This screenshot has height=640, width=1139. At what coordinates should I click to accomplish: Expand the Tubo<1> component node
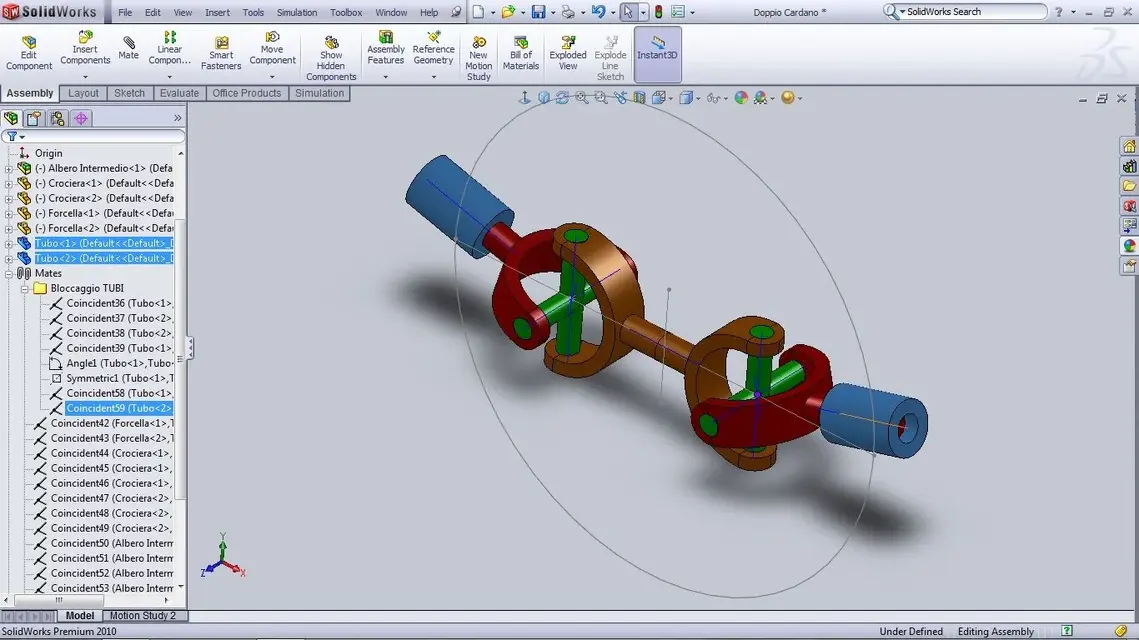[9, 243]
